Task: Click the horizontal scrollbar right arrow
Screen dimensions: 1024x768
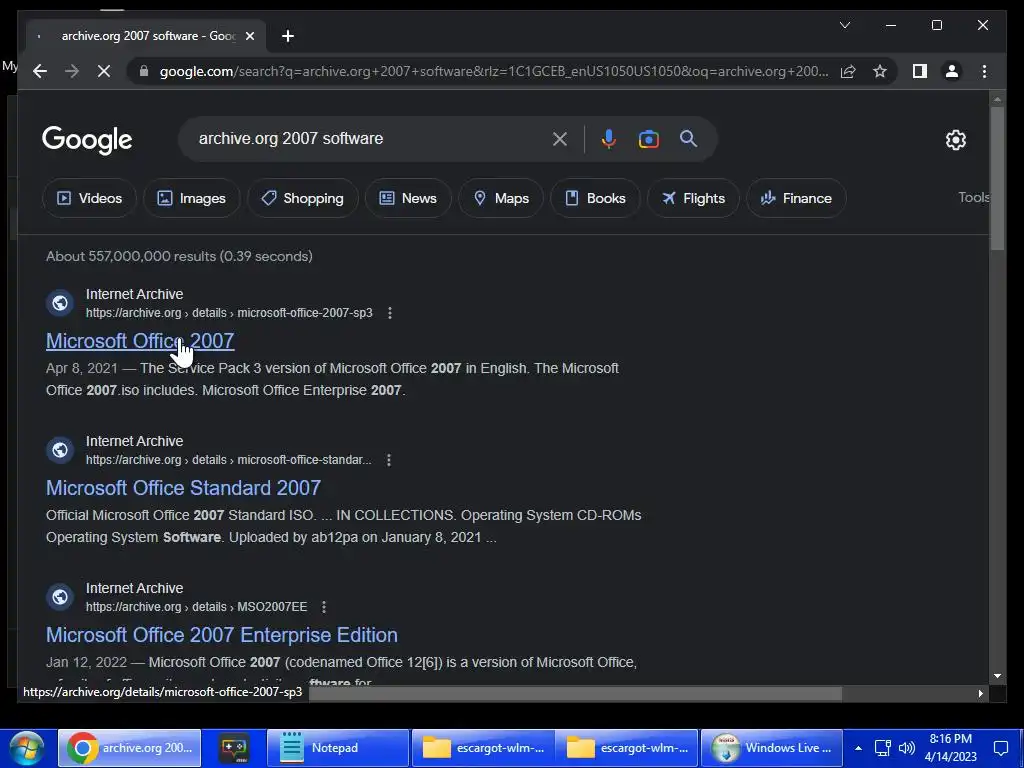Action: 980,694
